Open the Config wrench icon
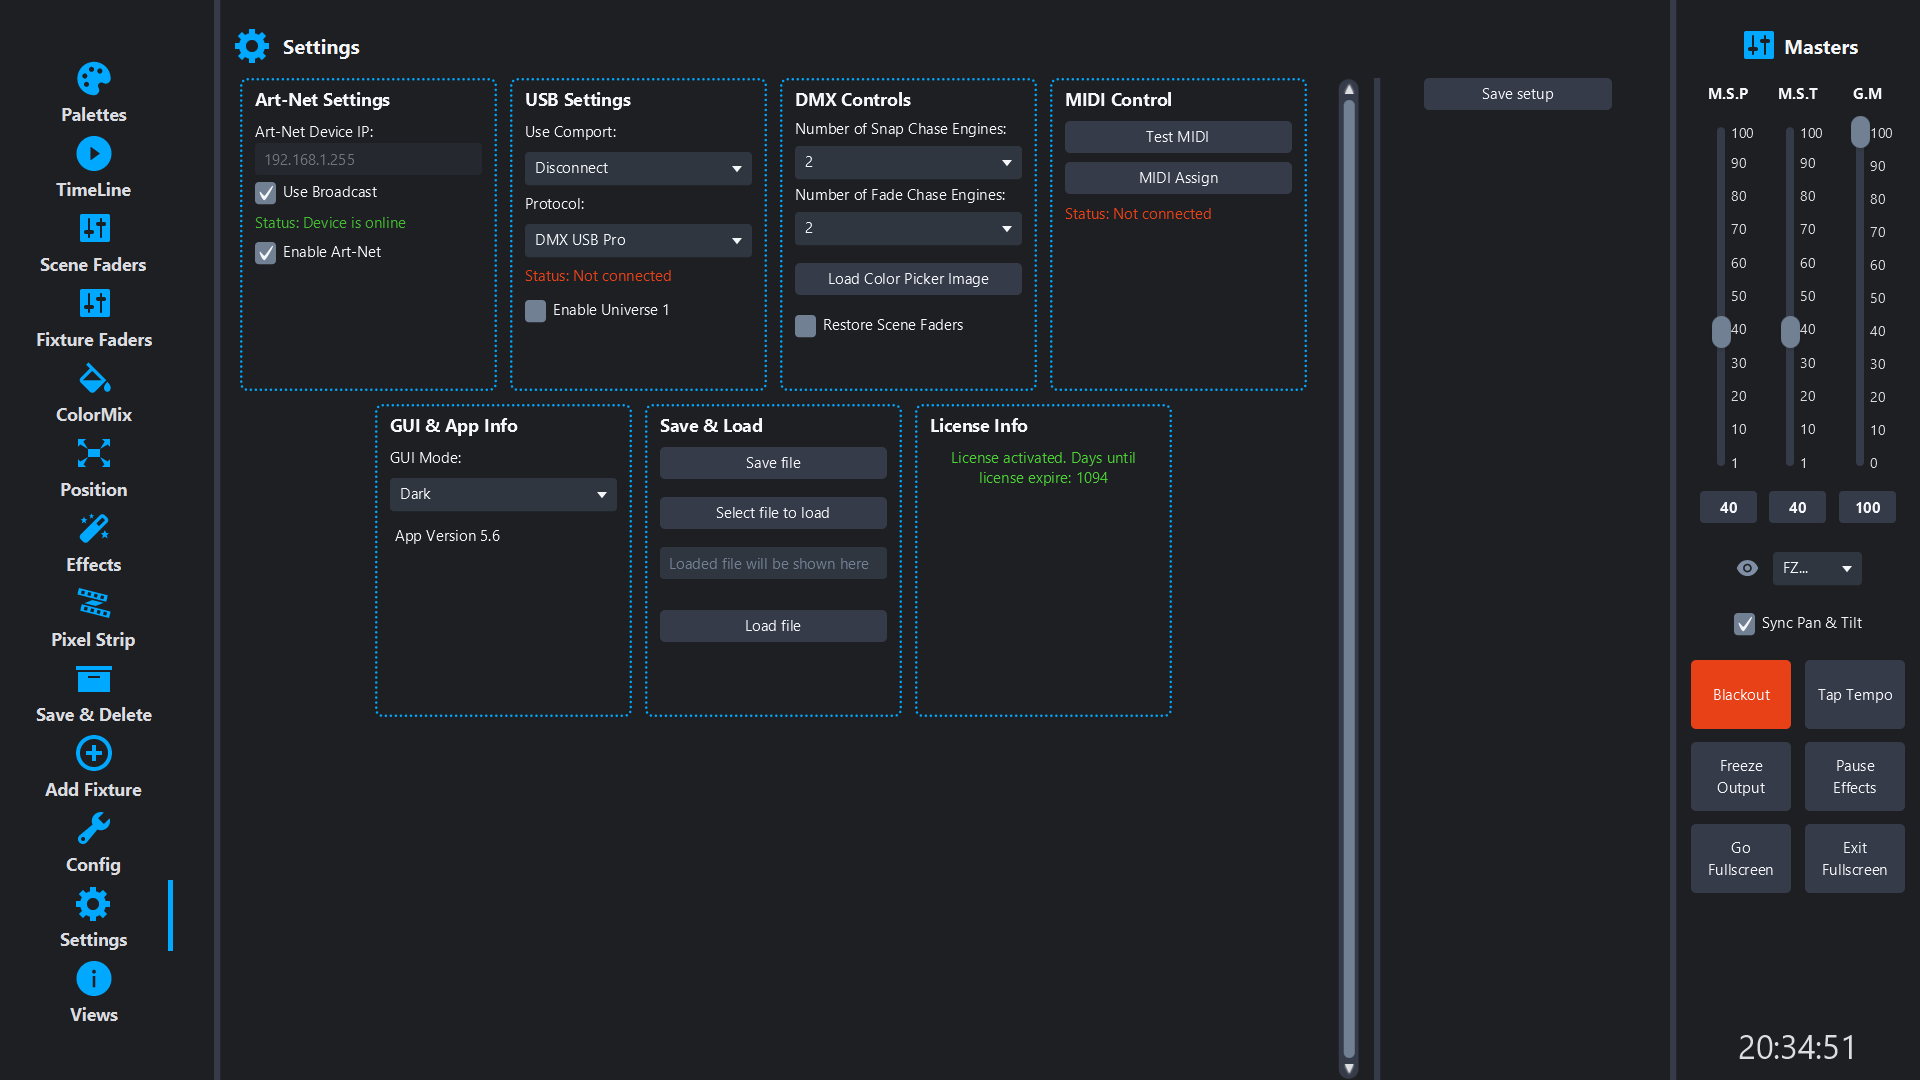1920x1080 pixels. pos(94,828)
